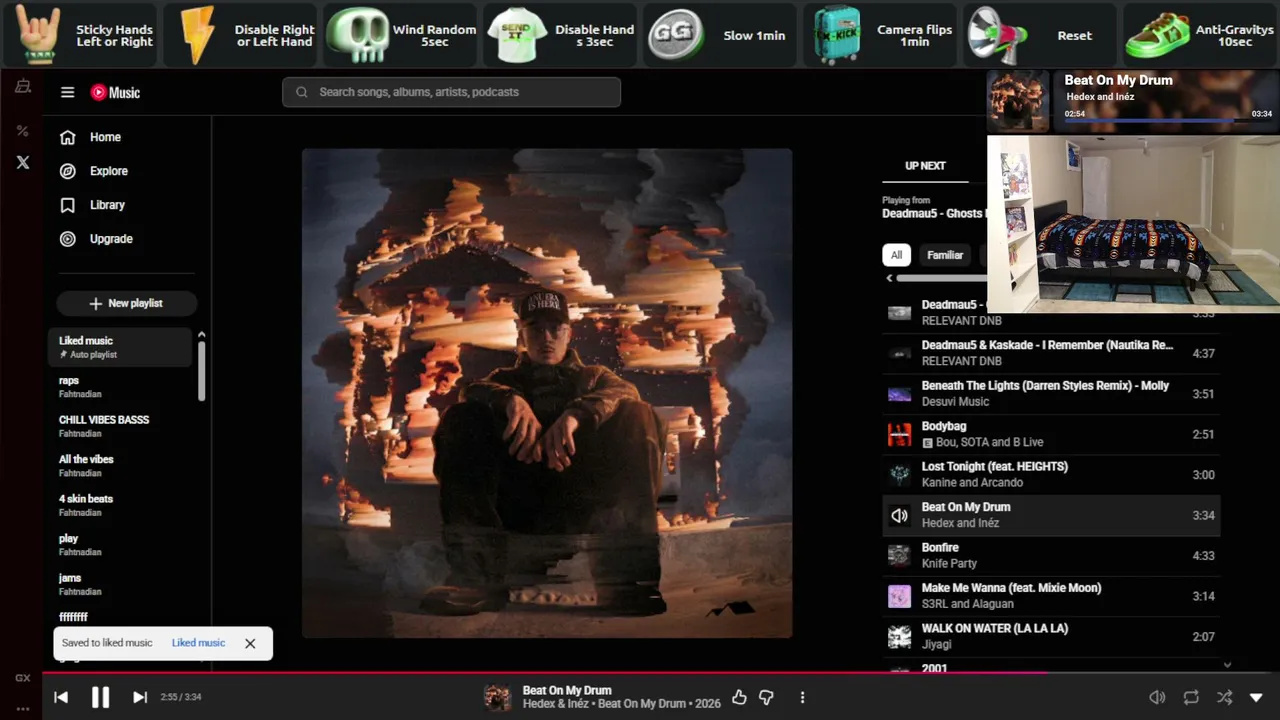Select the playing 'Beat On My Drum' queue row
Viewport: 1280px width, 720px height.
(x=1051, y=515)
